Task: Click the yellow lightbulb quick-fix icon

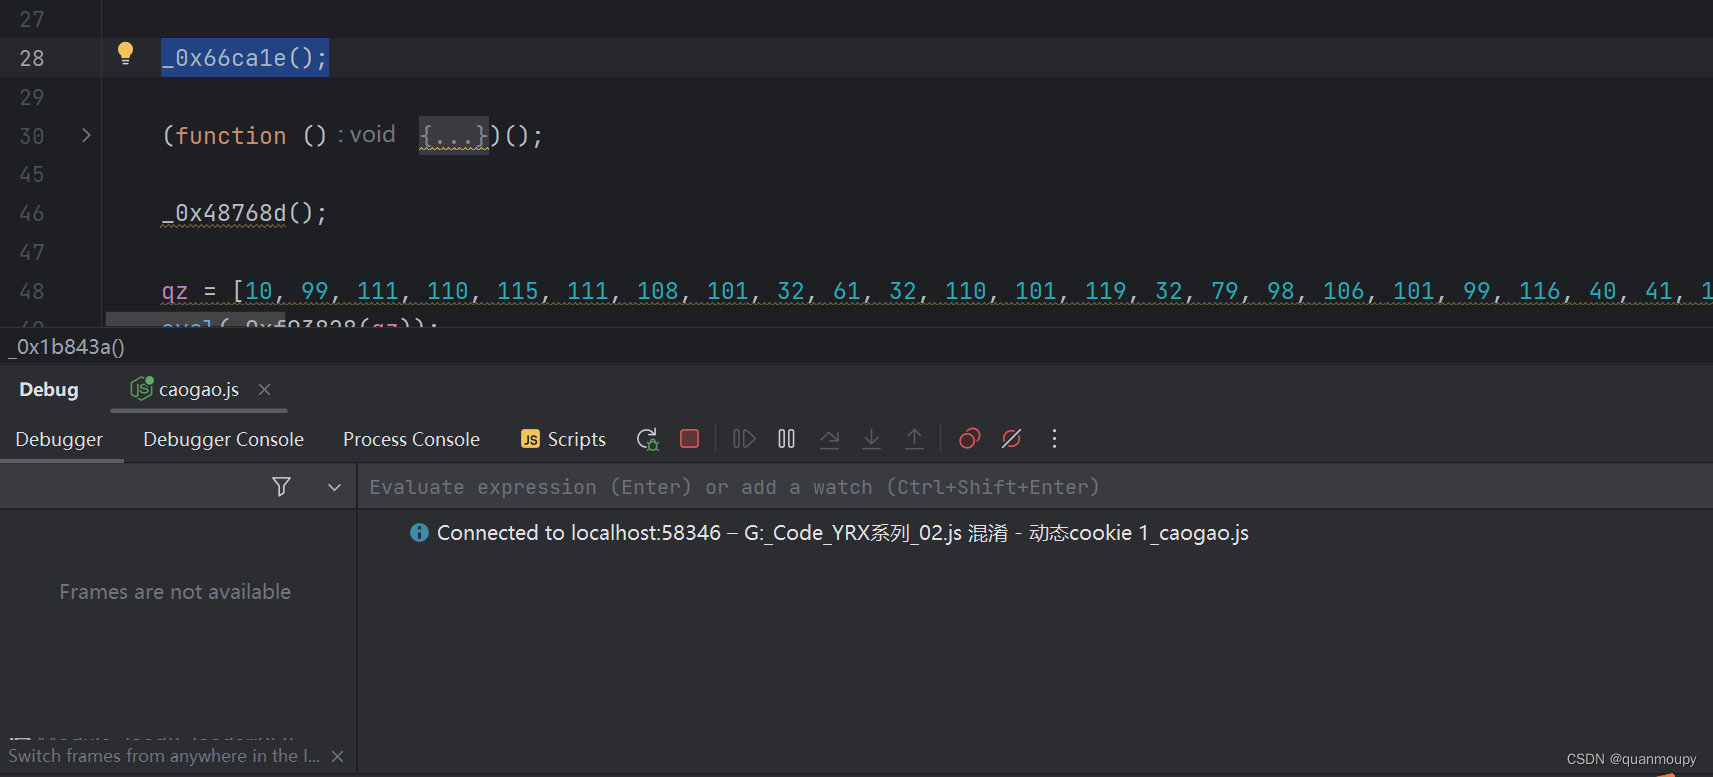Action: click(125, 53)
